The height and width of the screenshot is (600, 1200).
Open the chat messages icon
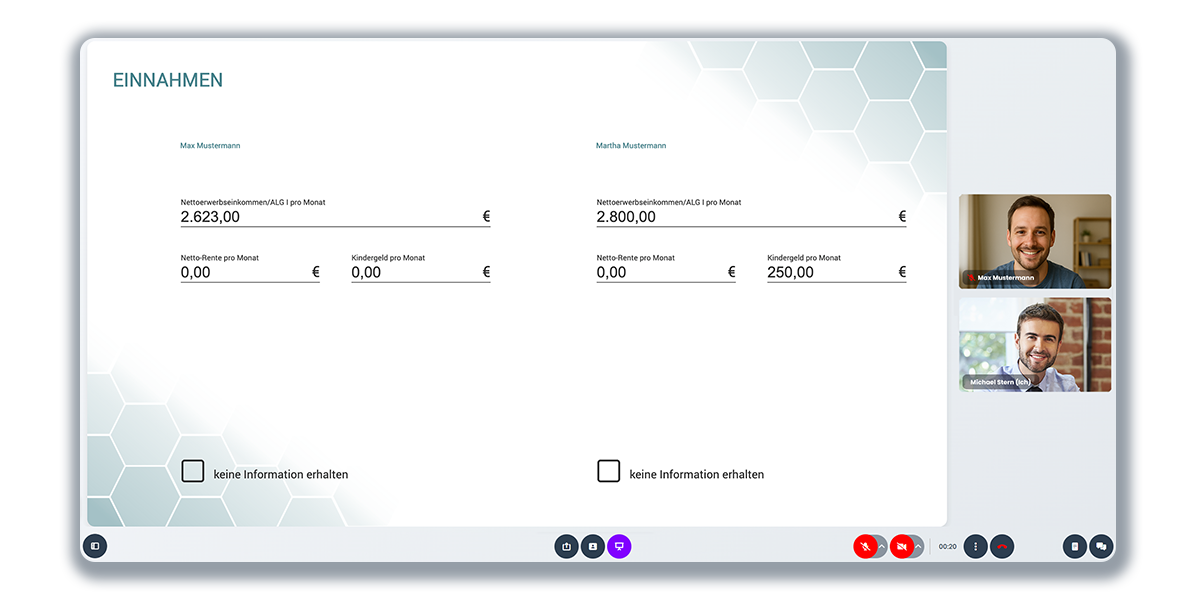tap(1101, 546)
